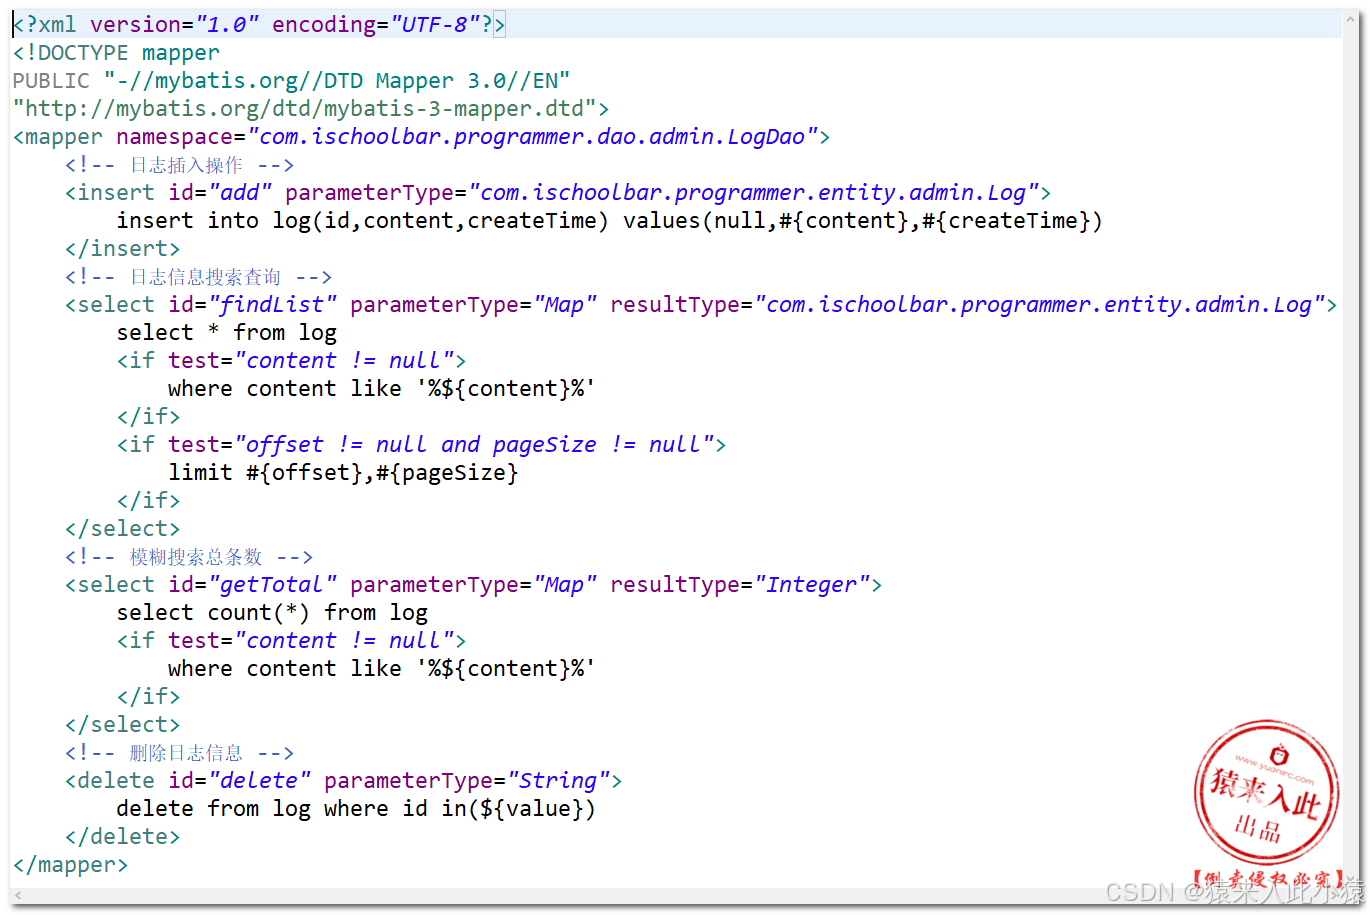Click the closing </insert> tag
The height and width of the screenshot is (915, 1370).
pyautogui.click(x=122, y=248)
